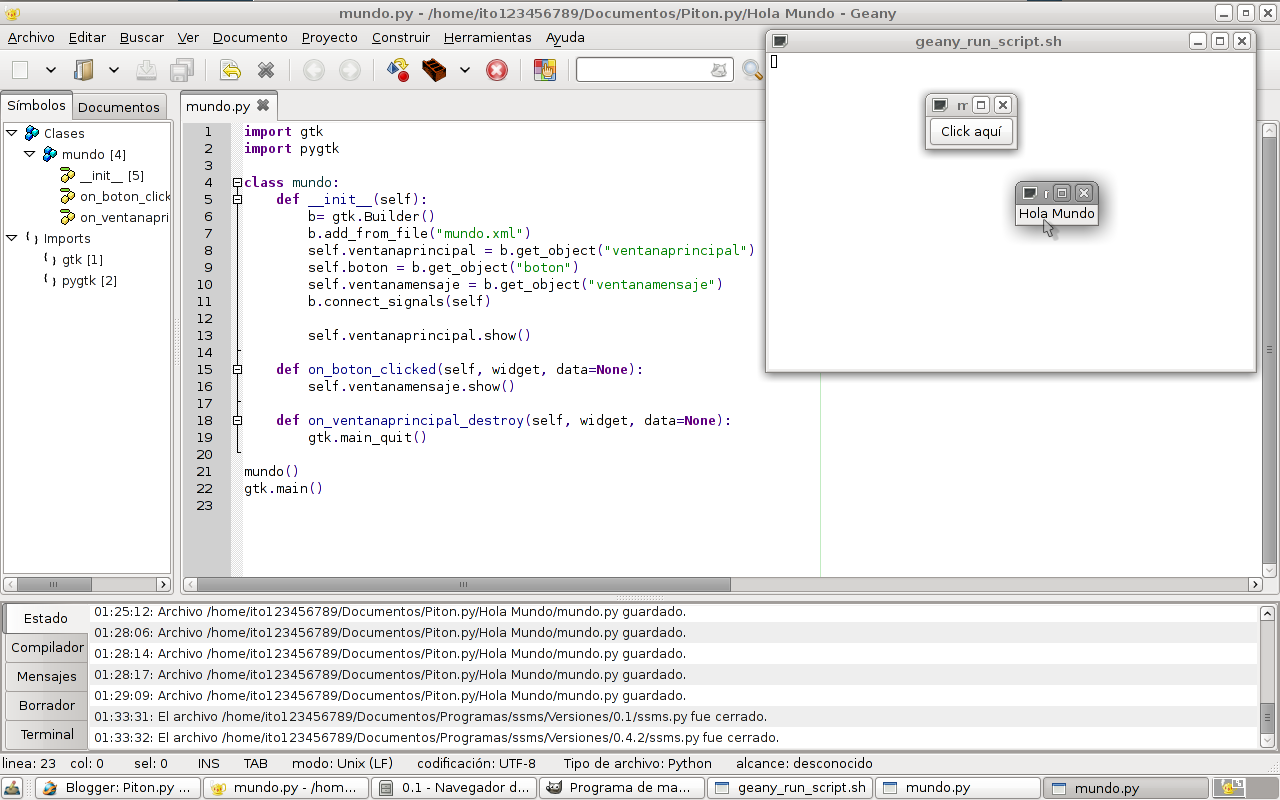Clear the toolbar search field with its icon
Image resolution: width=1280 pixels, height=800 pixels.
coord(719,70)
